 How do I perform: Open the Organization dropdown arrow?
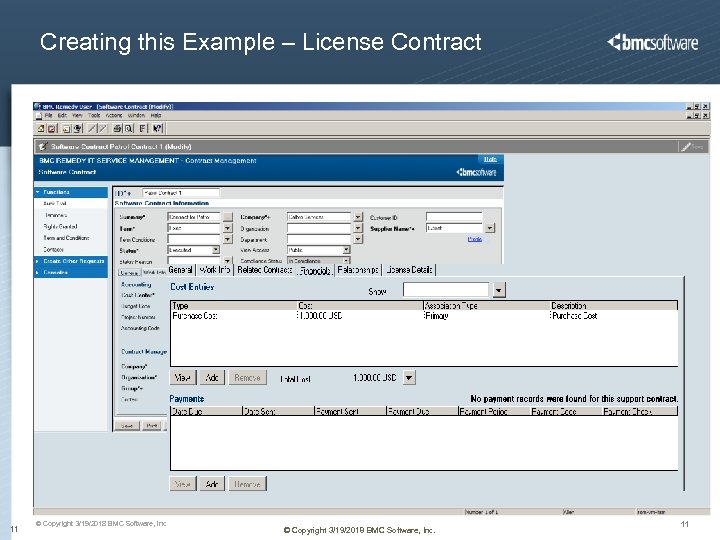coord(358,228)
